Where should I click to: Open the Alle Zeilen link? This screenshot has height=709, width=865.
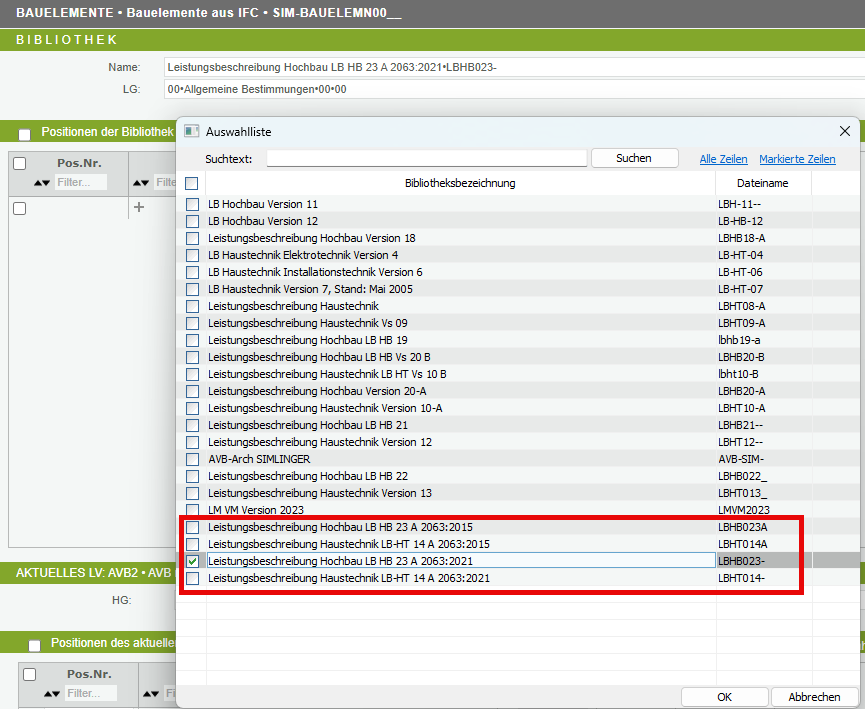coord(723,159)
